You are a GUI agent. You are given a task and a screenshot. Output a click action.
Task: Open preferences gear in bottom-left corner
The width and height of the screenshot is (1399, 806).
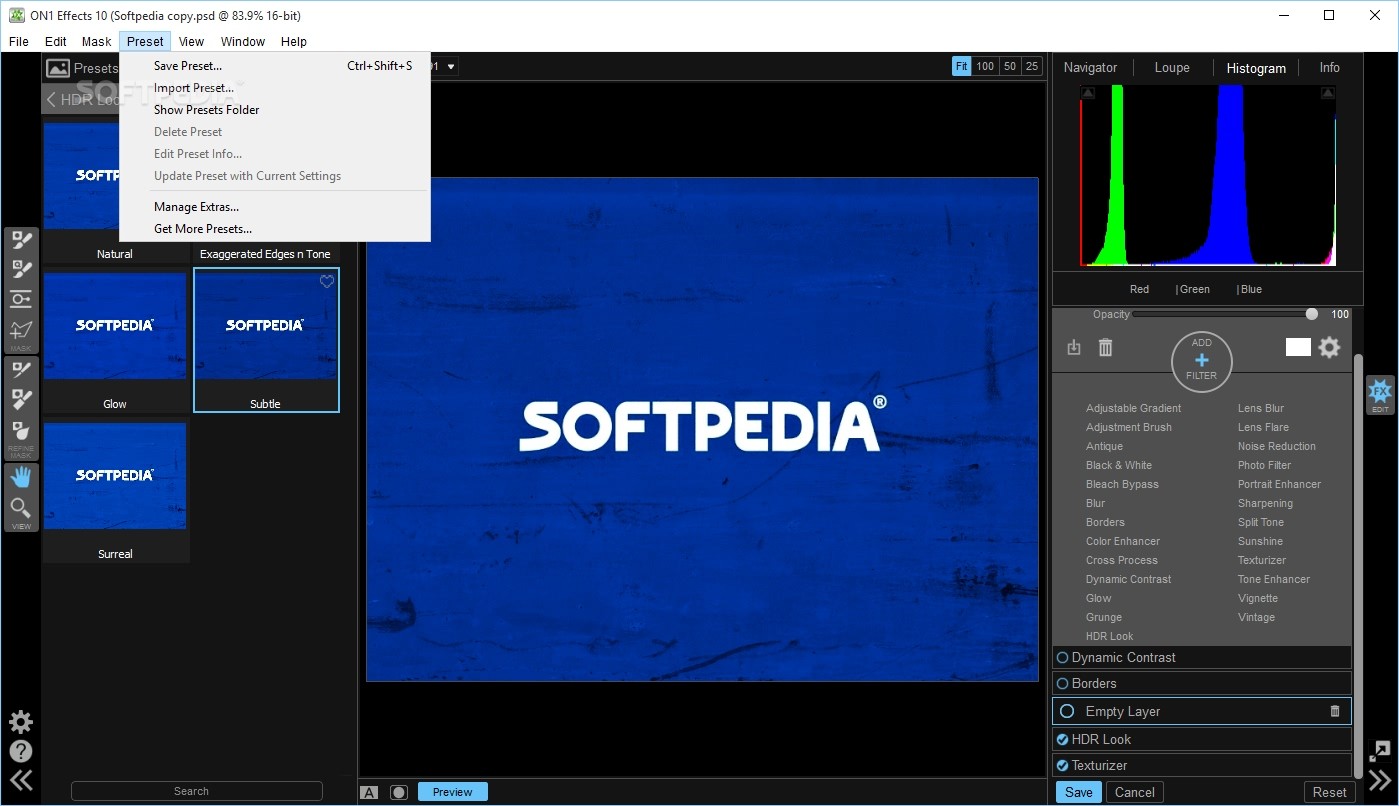21,722
